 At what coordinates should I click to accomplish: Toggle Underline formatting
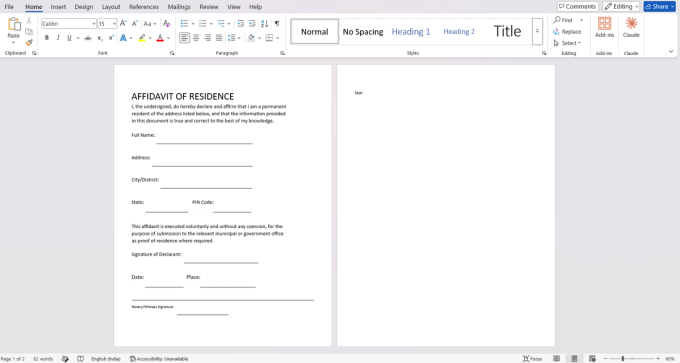69,38
